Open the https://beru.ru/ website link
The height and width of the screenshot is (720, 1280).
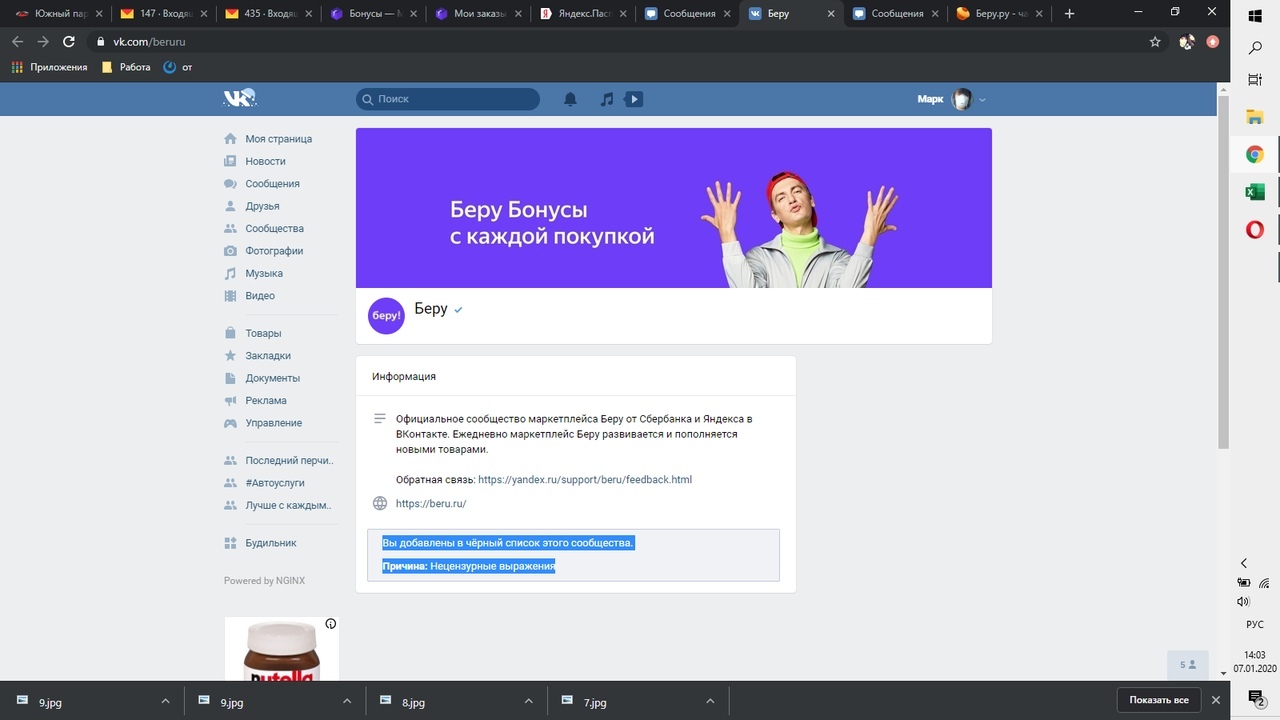[431, 504]
